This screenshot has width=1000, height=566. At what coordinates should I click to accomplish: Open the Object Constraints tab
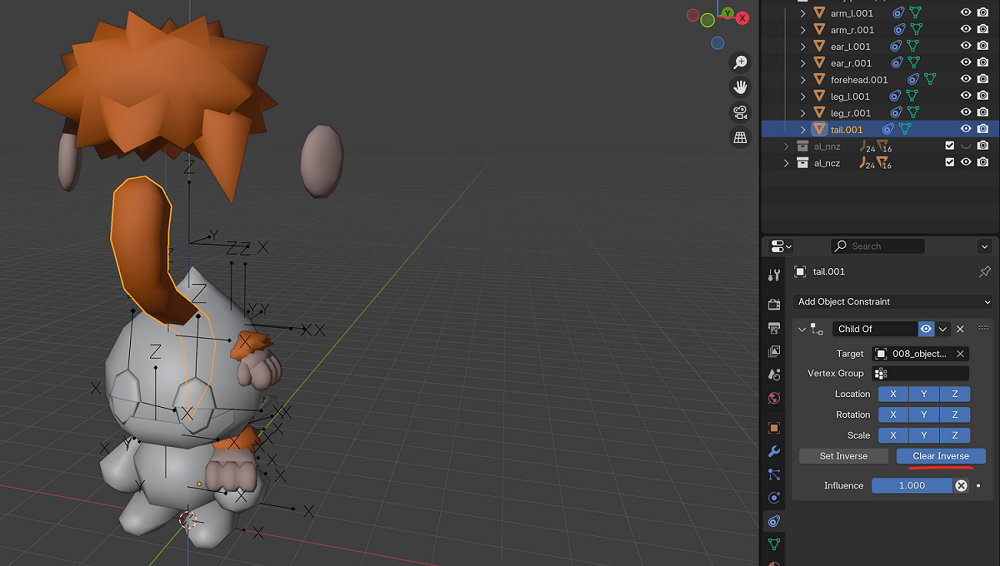click(774, 521)
